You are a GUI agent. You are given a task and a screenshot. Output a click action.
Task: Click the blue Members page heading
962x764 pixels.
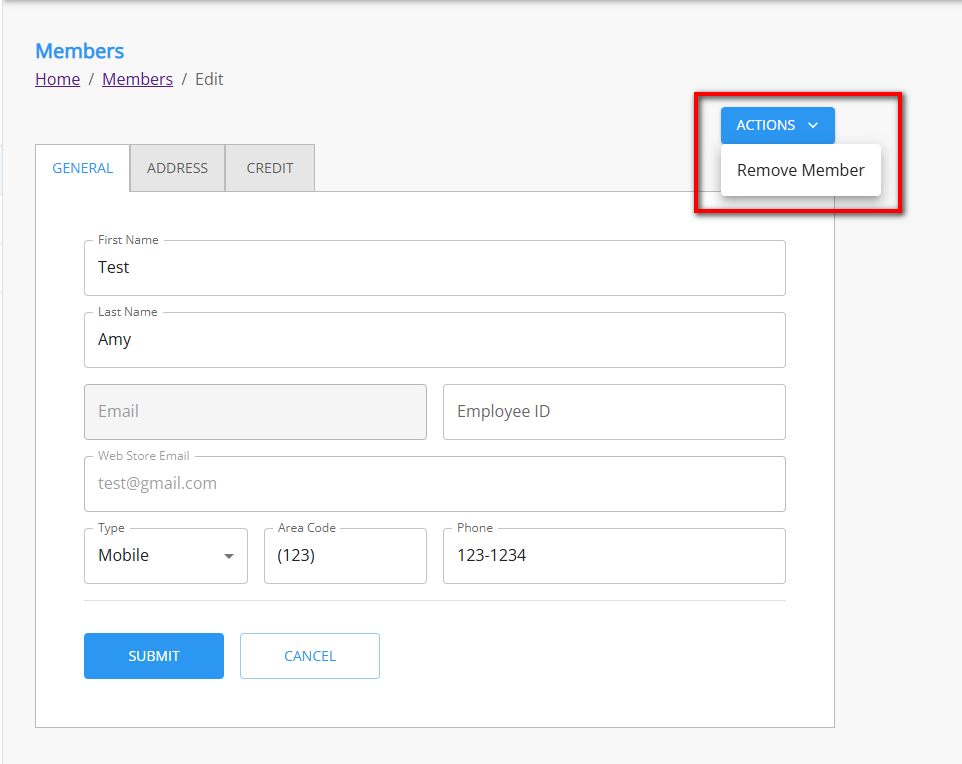pos(79,51)
